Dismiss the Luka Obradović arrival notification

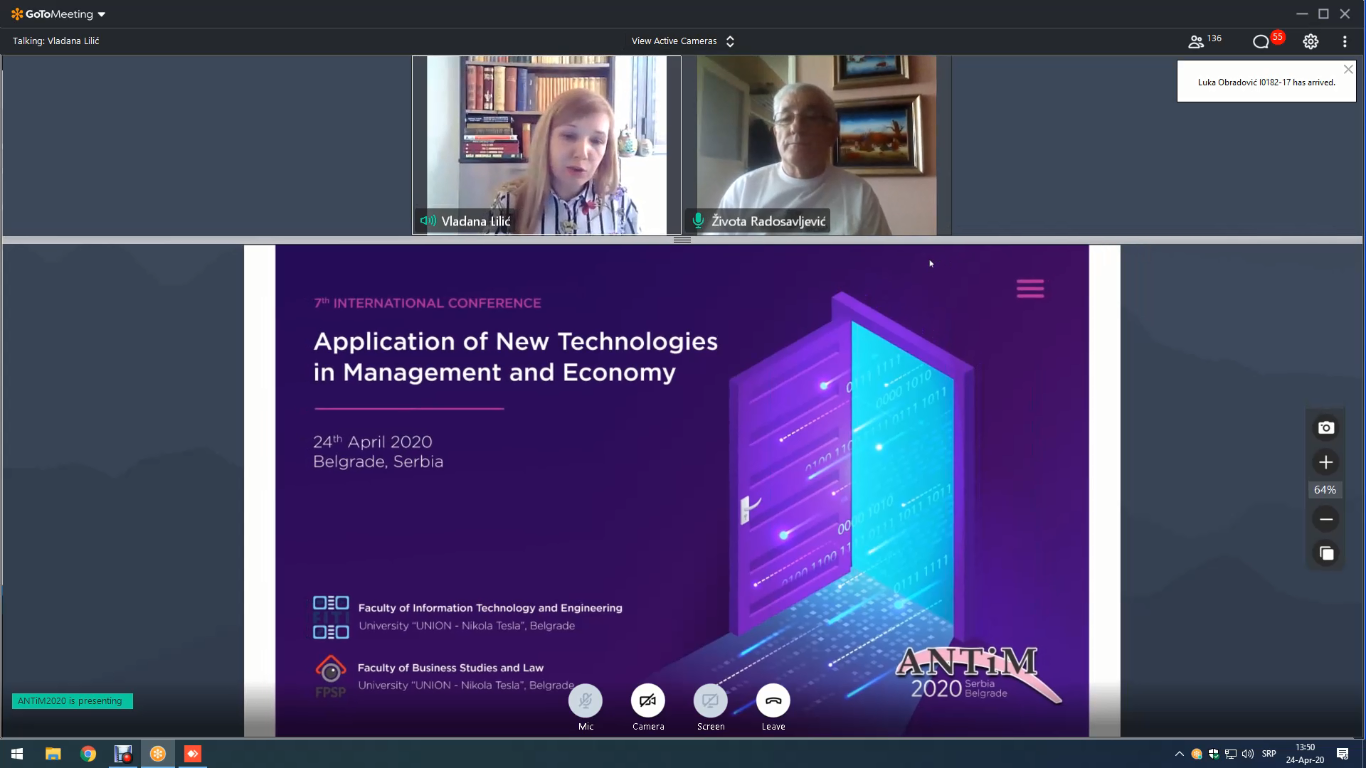1348,69
